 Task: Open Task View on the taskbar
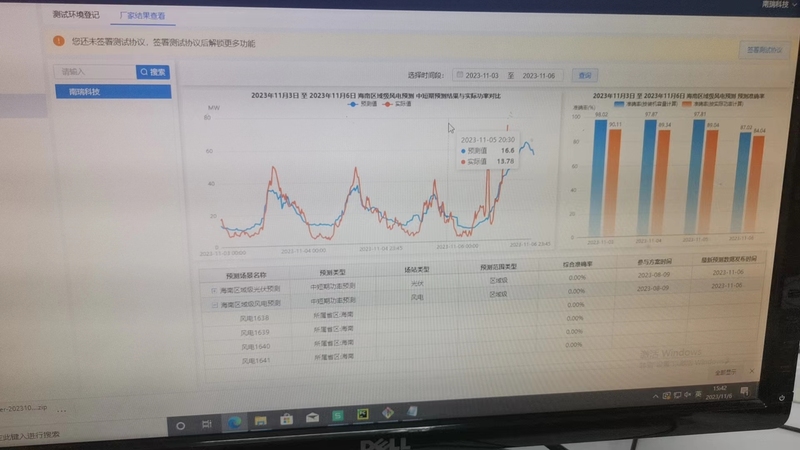point(207,424)
